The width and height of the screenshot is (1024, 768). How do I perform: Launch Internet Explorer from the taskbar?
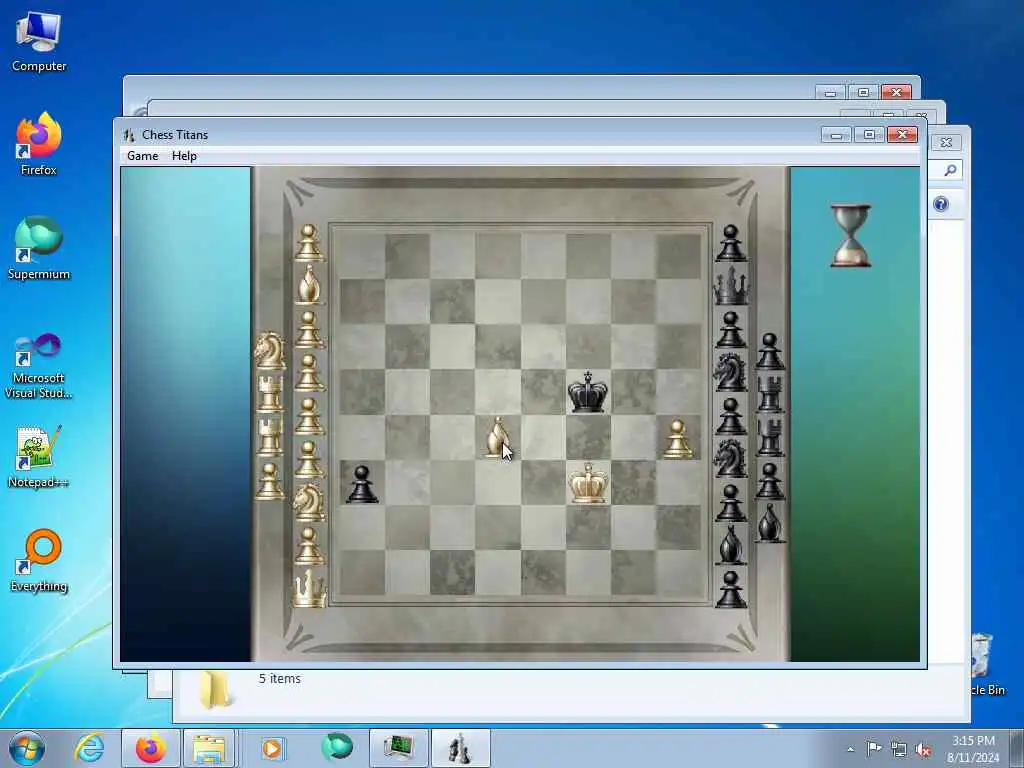pos(89,748)
